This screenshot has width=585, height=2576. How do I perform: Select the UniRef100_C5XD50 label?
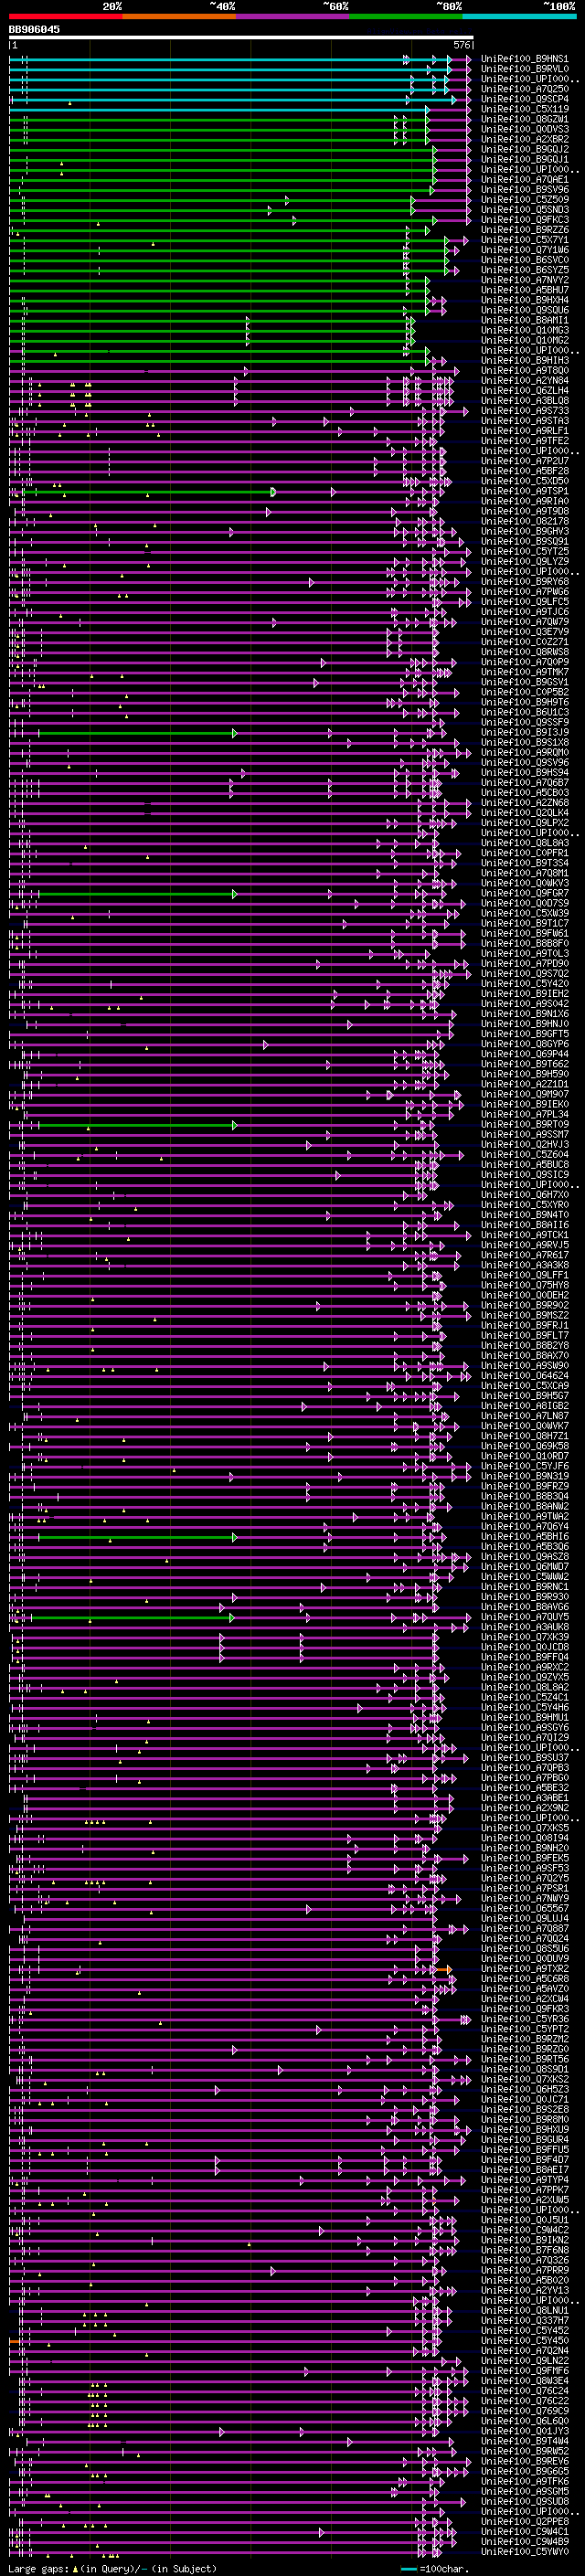525,481
